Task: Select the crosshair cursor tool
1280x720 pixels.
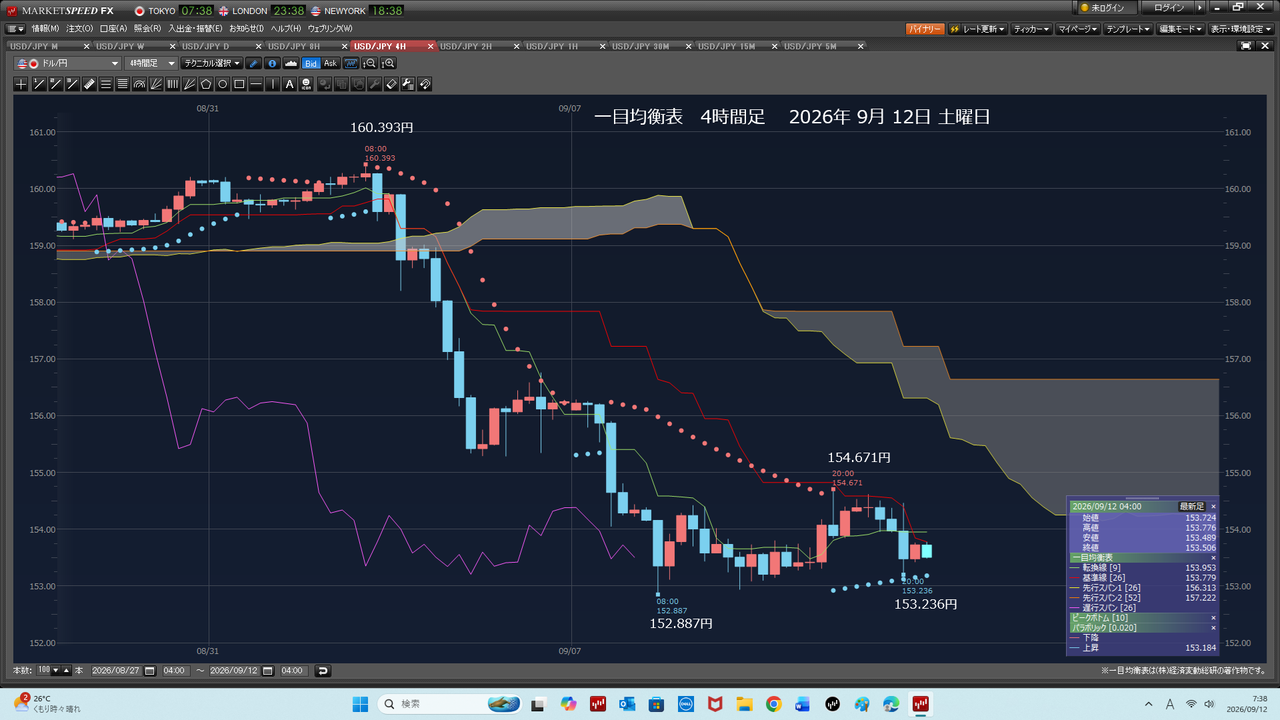Action: 21,84
